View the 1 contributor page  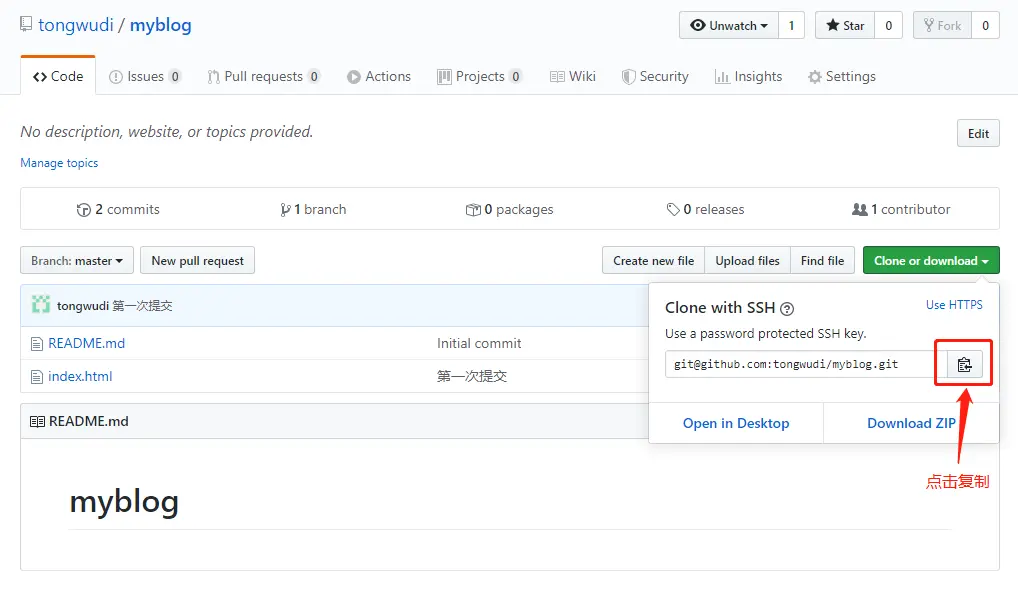click(x=901, y=210)
